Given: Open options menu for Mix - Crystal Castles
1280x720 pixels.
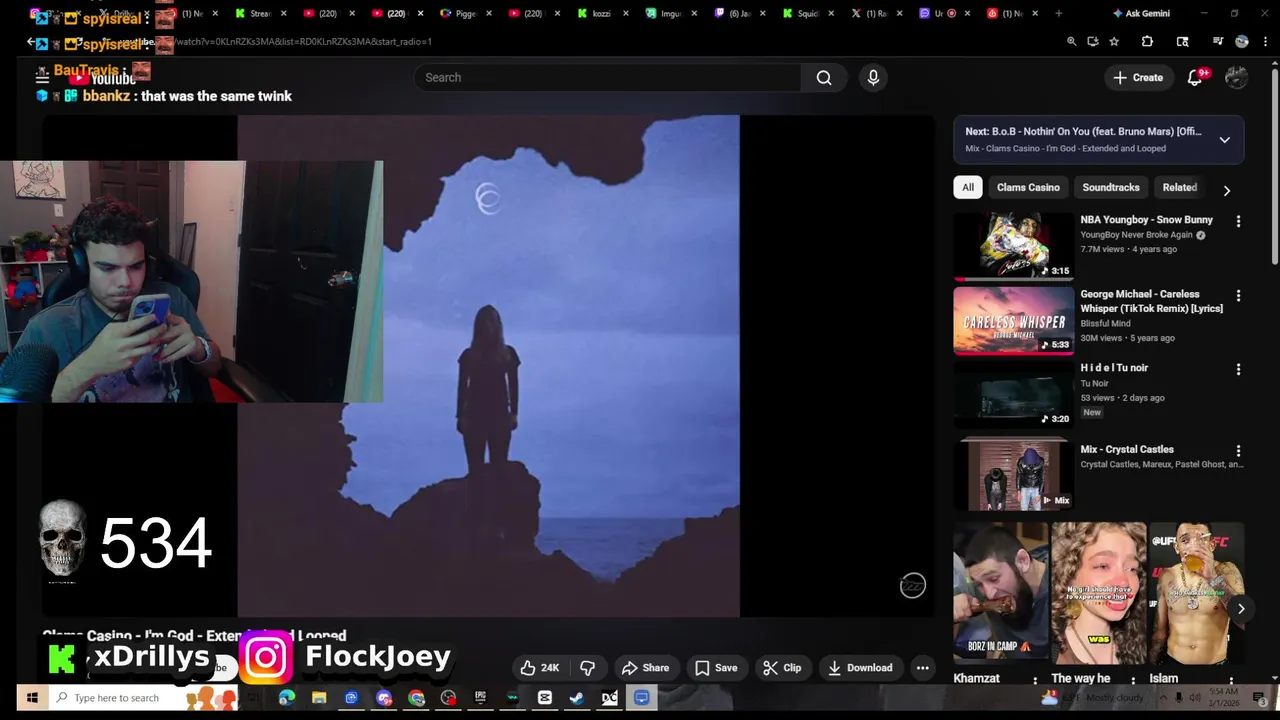Looking at the screenshot, I should coord(1238,451).
